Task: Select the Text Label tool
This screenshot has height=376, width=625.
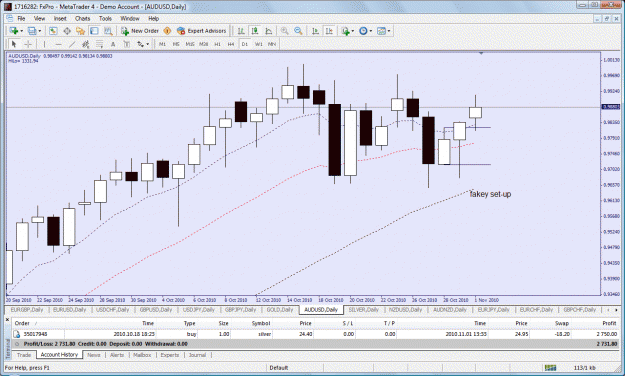Action: point(127,44)
